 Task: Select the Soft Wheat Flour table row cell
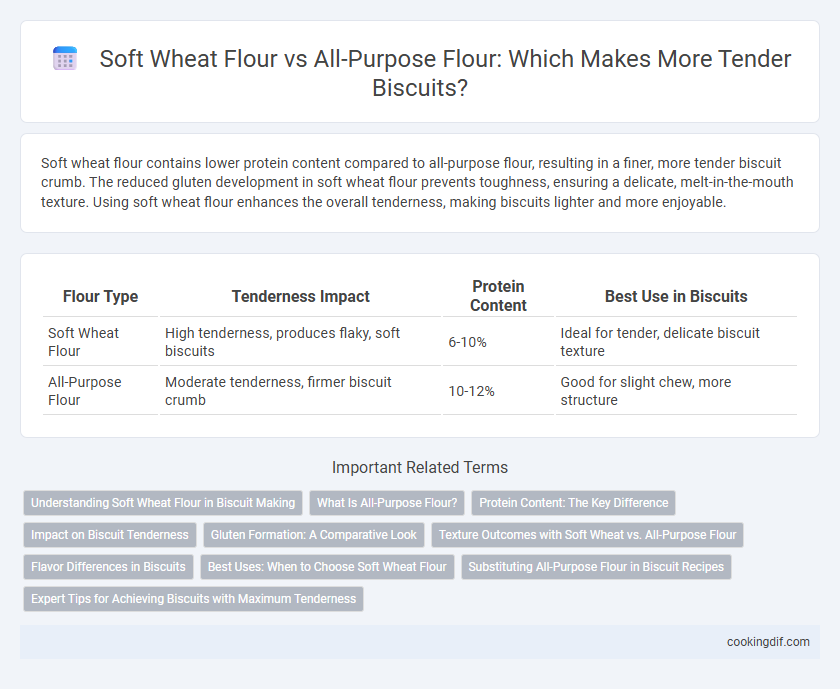(100, 342)
